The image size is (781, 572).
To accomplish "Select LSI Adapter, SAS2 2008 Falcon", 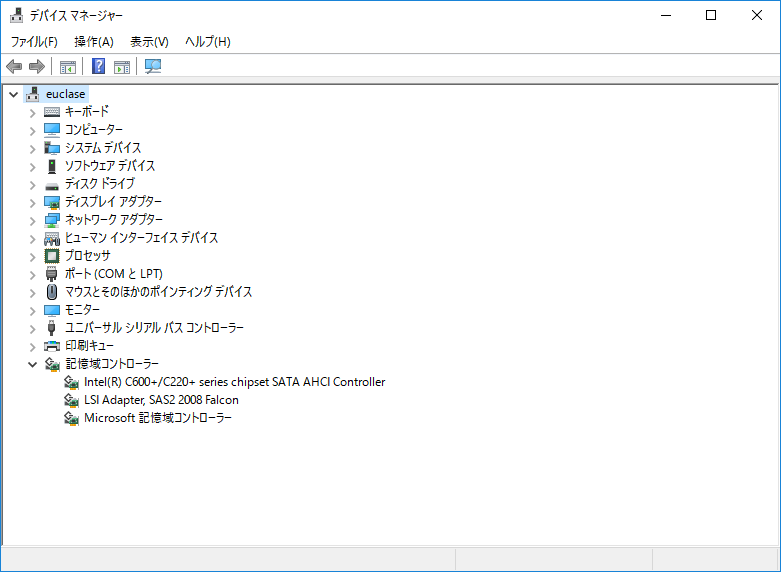I will point(161,400).
